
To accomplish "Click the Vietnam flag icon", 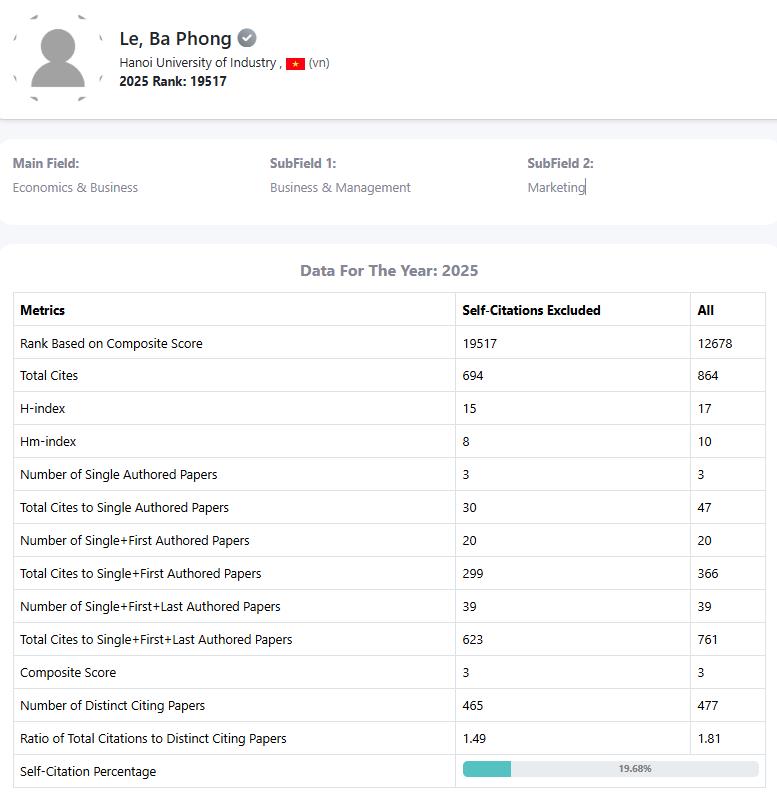I will coord(295,63).
